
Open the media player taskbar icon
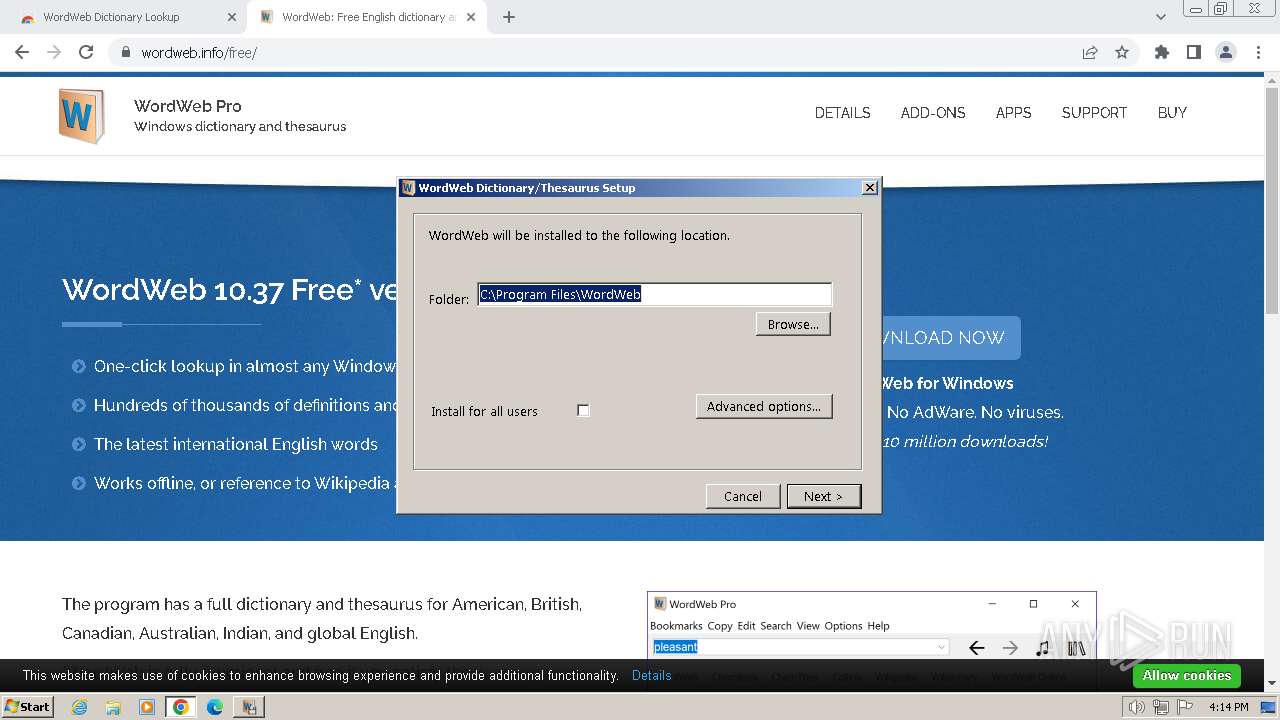(x=147, y=707)
